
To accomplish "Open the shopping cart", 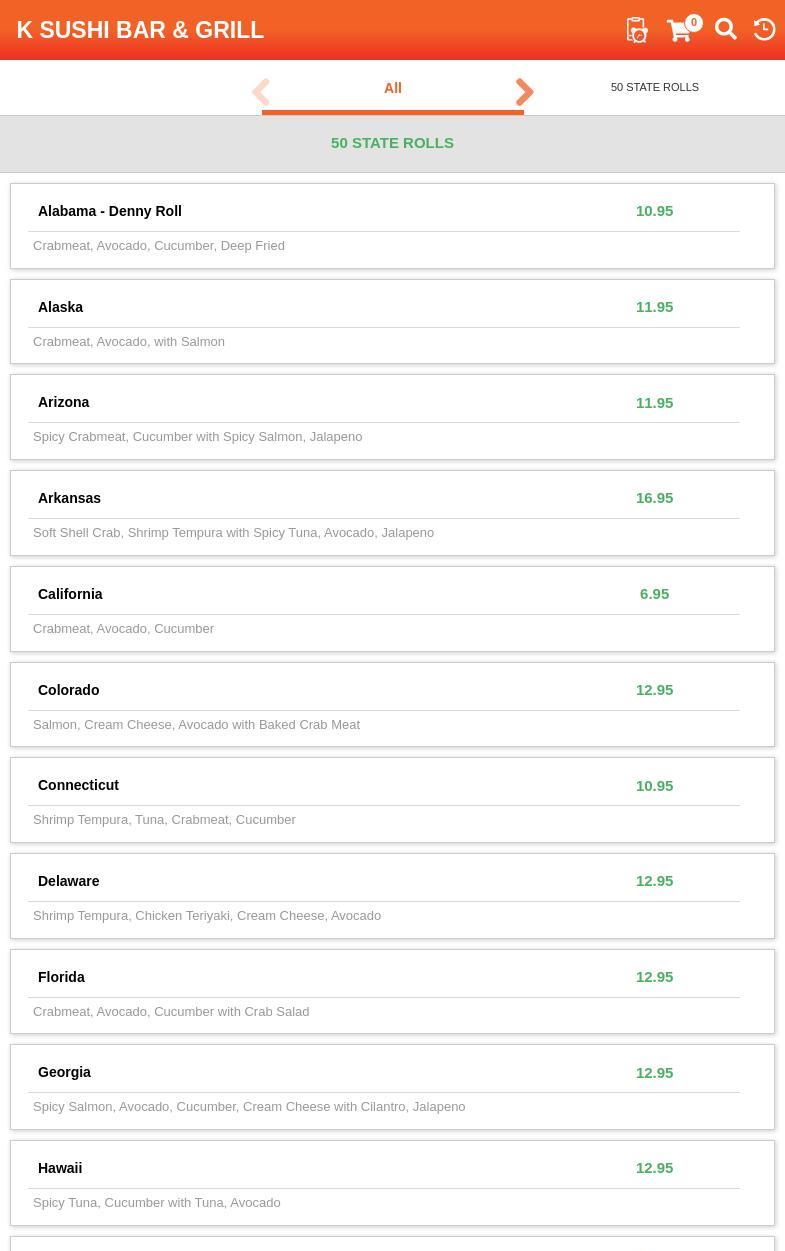I will click(x=680, y=31).
